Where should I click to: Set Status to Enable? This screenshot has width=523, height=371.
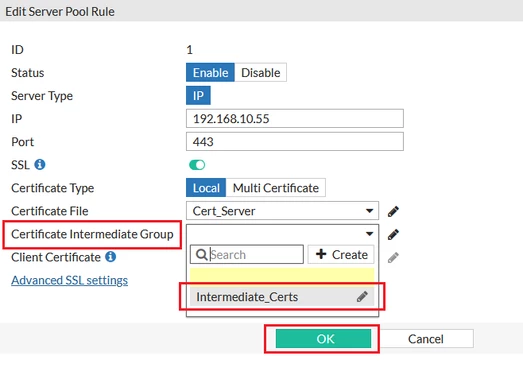tap(210, 72)
